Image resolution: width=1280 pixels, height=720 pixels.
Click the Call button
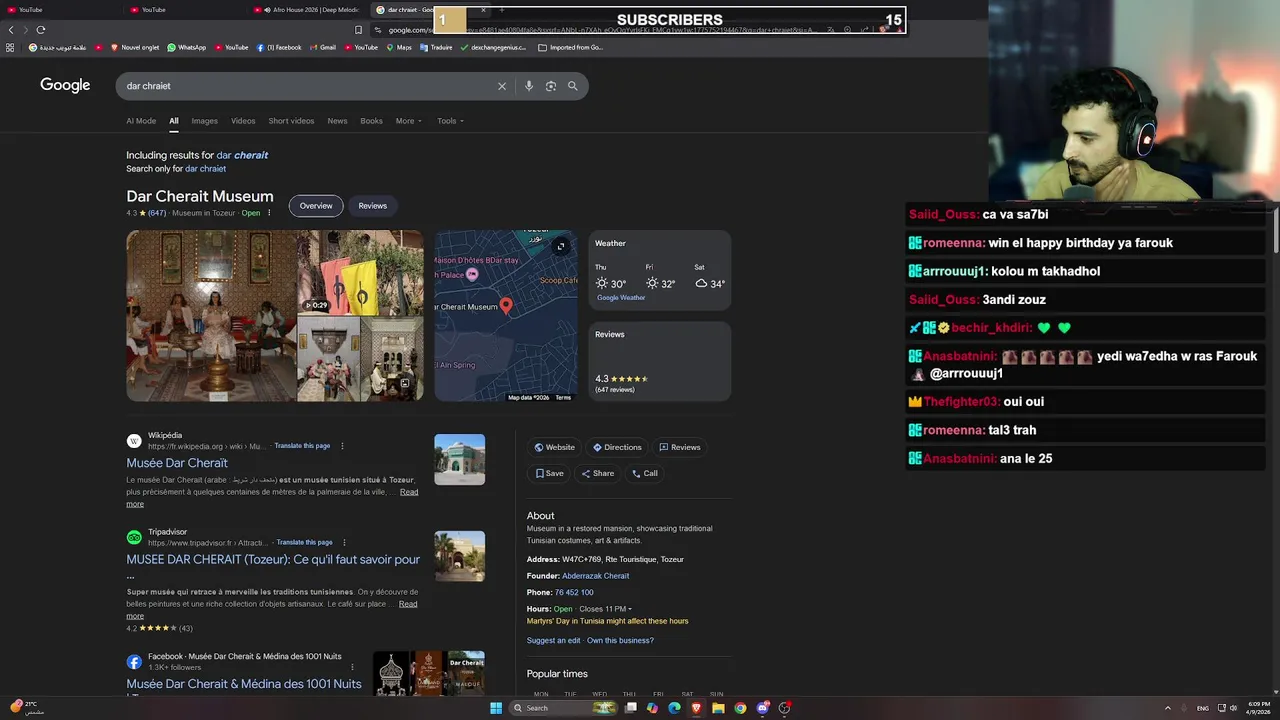[645, 473]
